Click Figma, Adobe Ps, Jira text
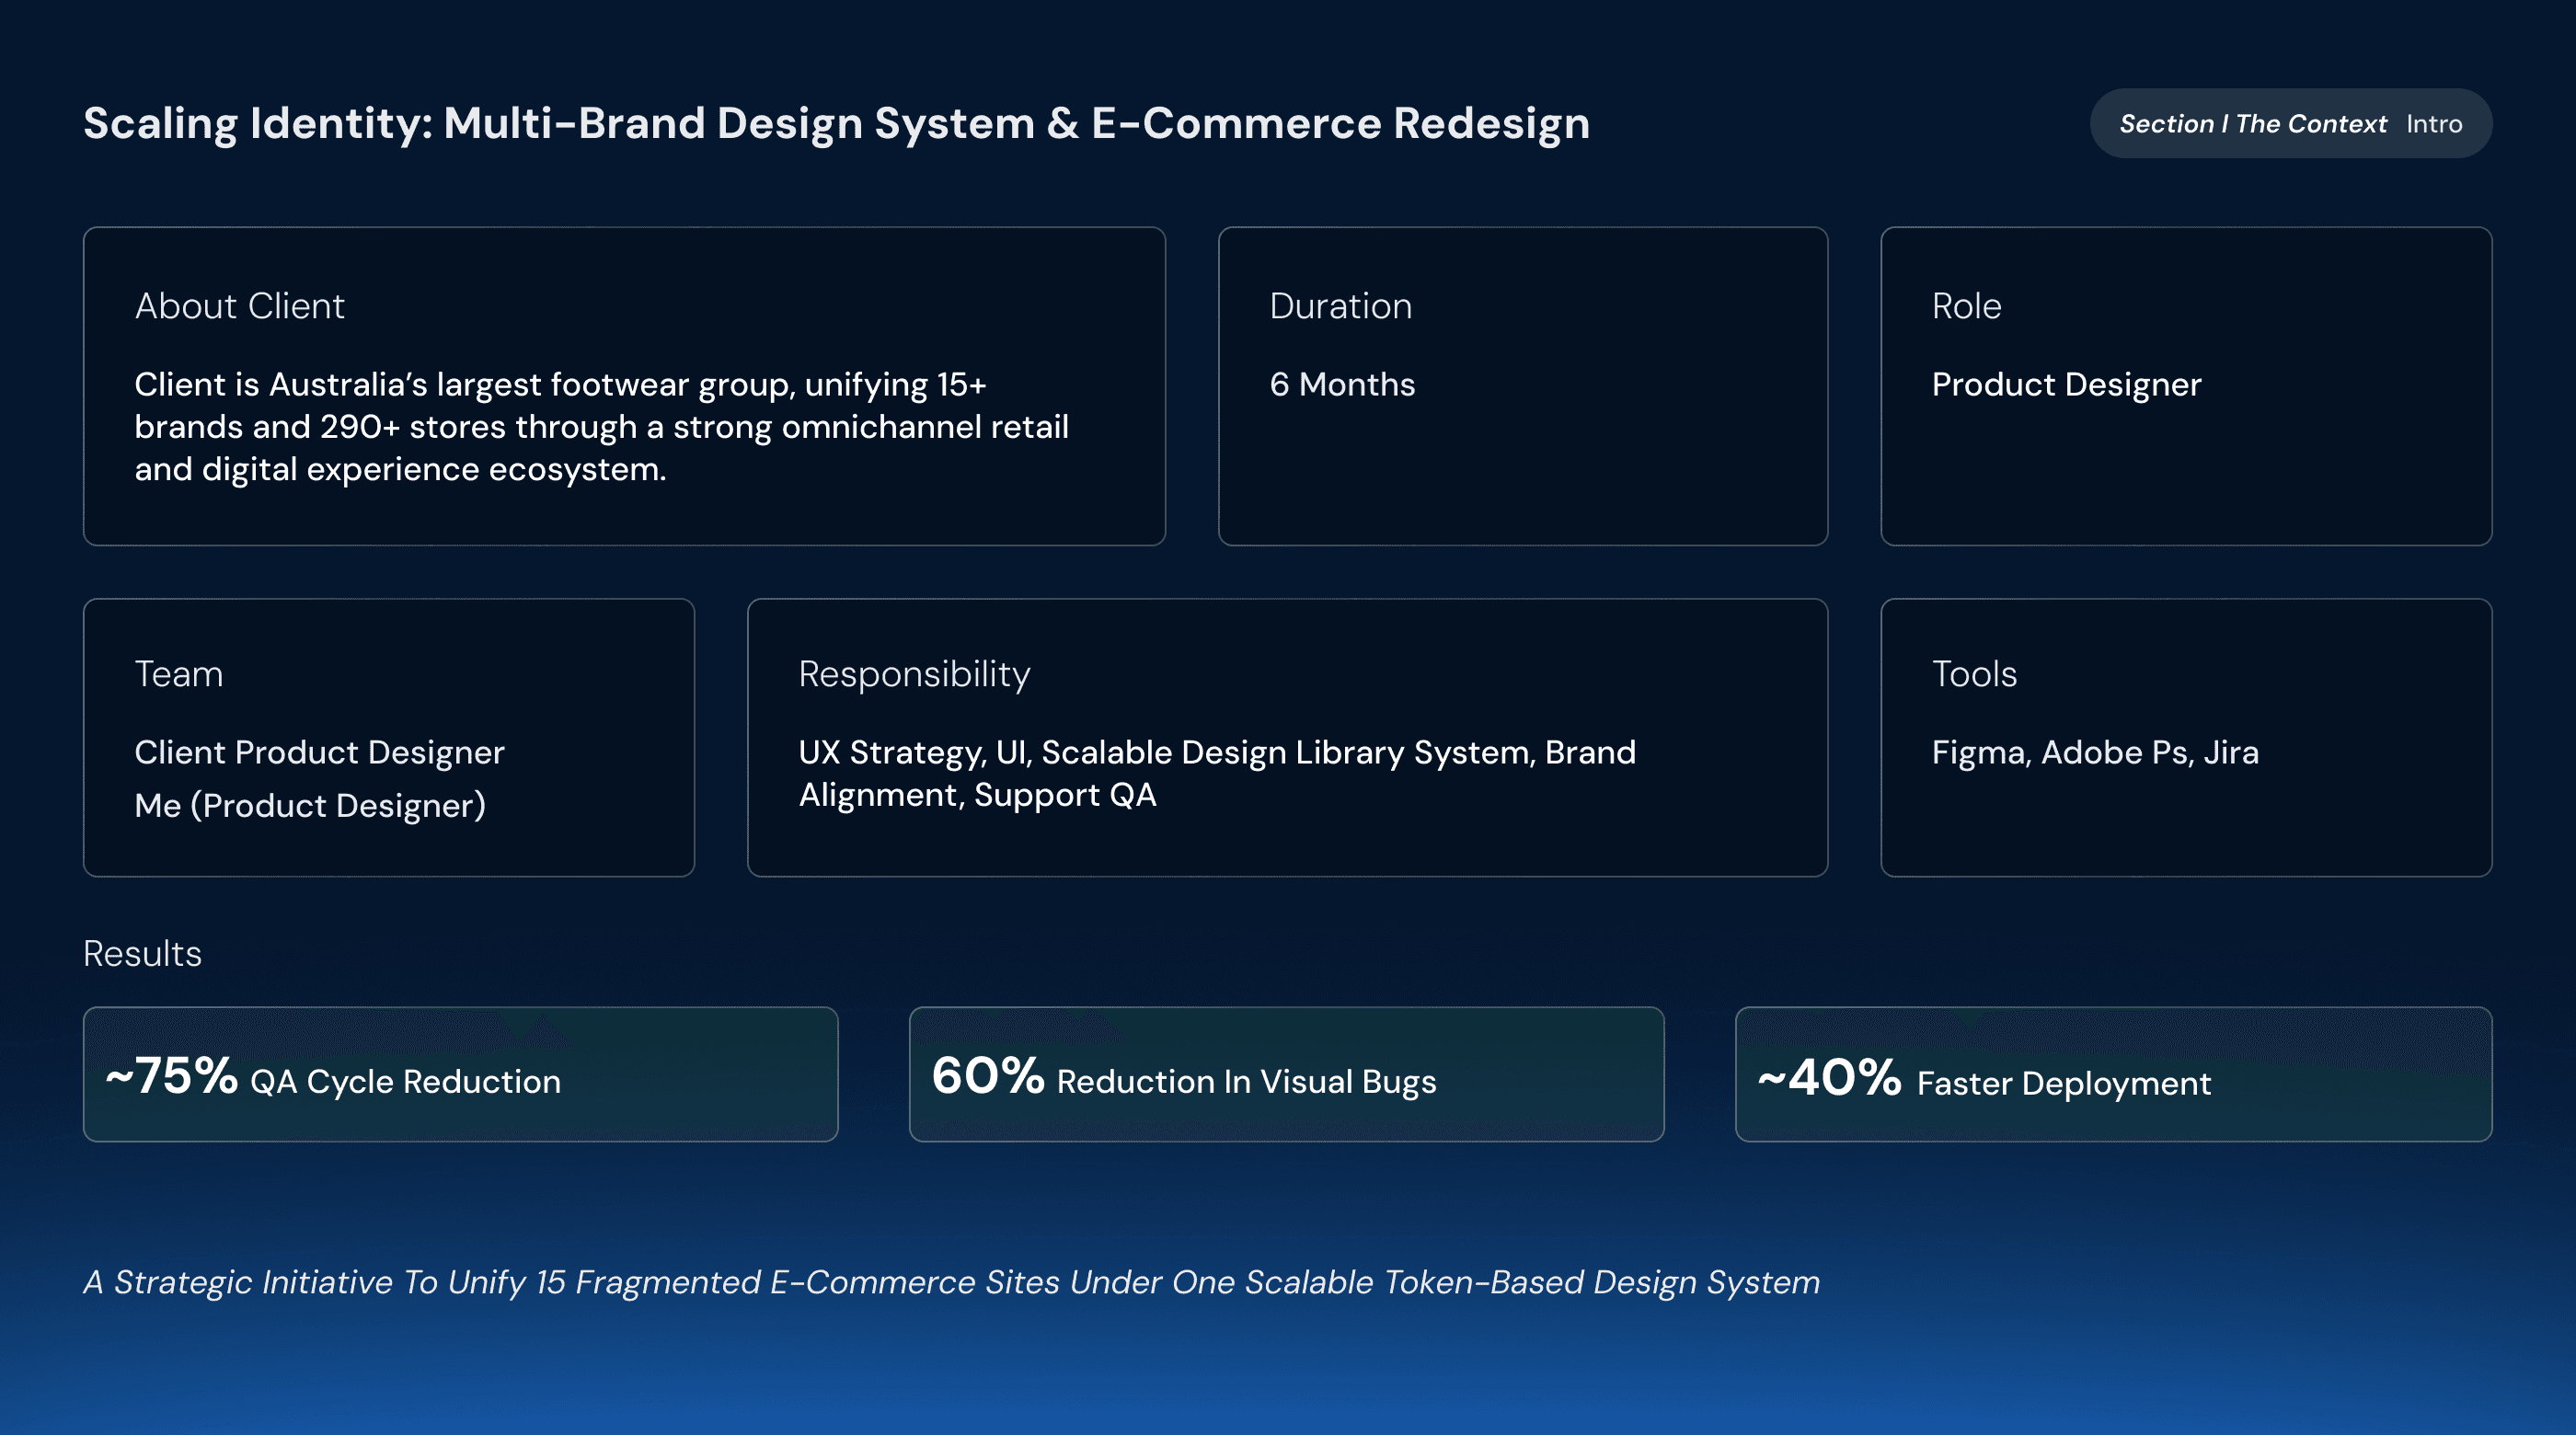Screen dimensions: 2576x1435 pos(2095,752)
